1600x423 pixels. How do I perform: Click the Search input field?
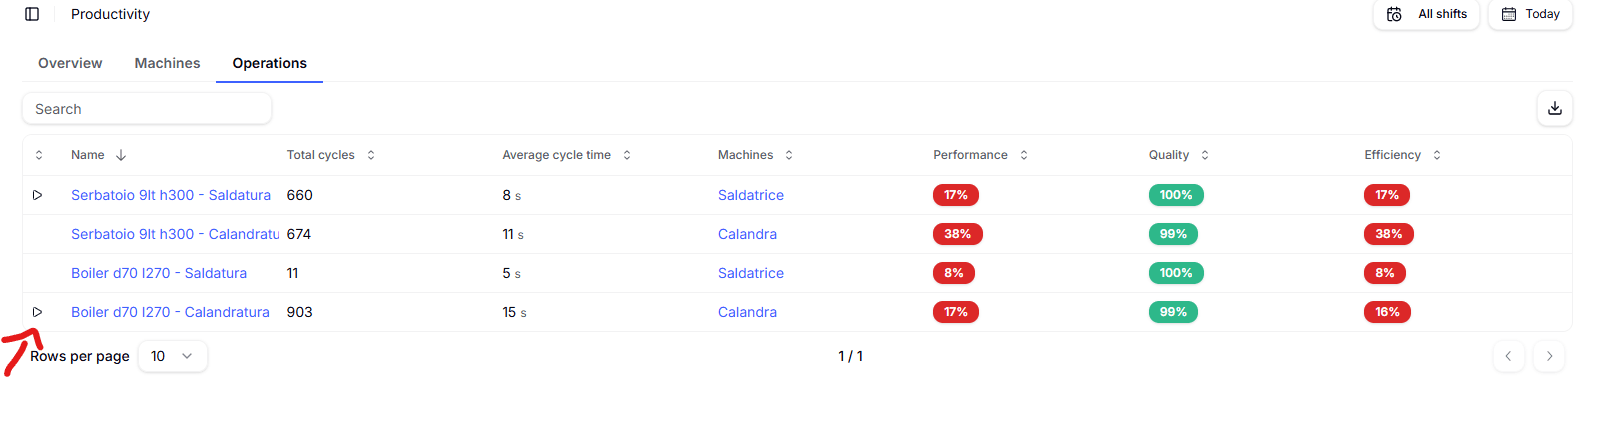click(147, 109)
